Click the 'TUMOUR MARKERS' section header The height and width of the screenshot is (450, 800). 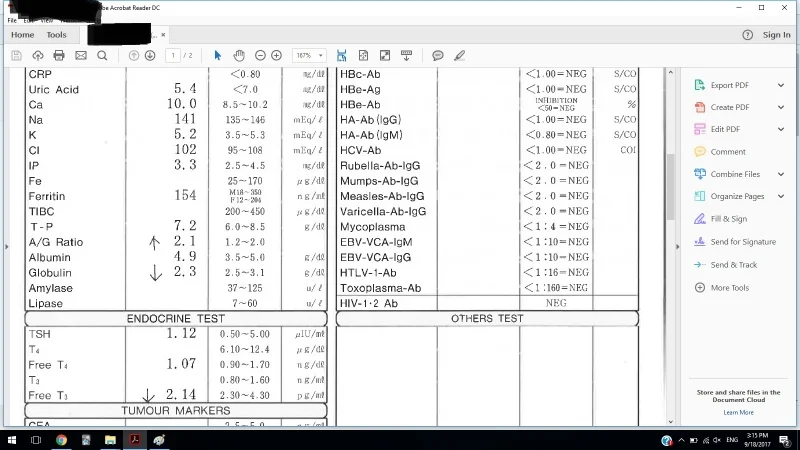pos(176,411)
